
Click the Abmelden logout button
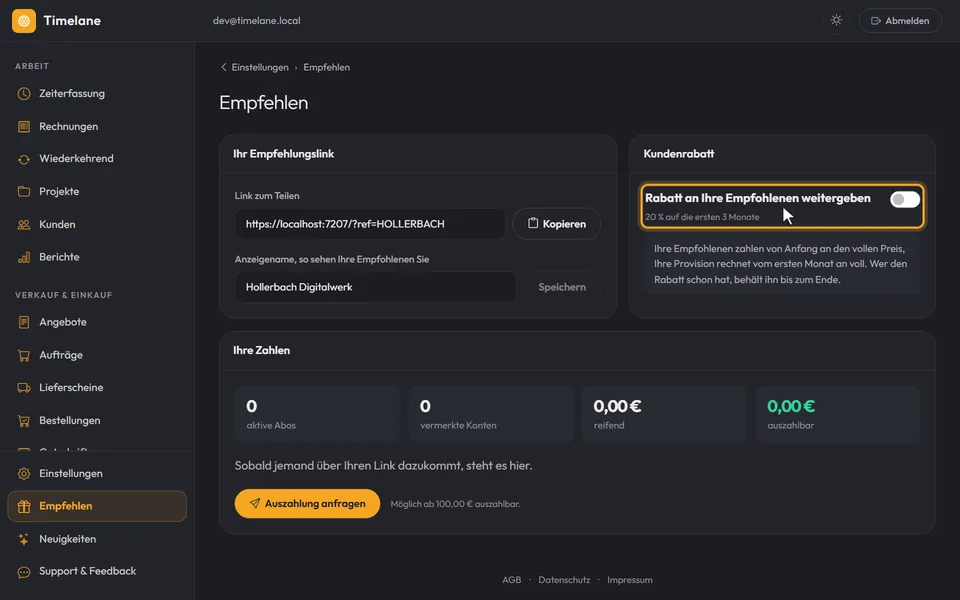click(x=900, y=21)
